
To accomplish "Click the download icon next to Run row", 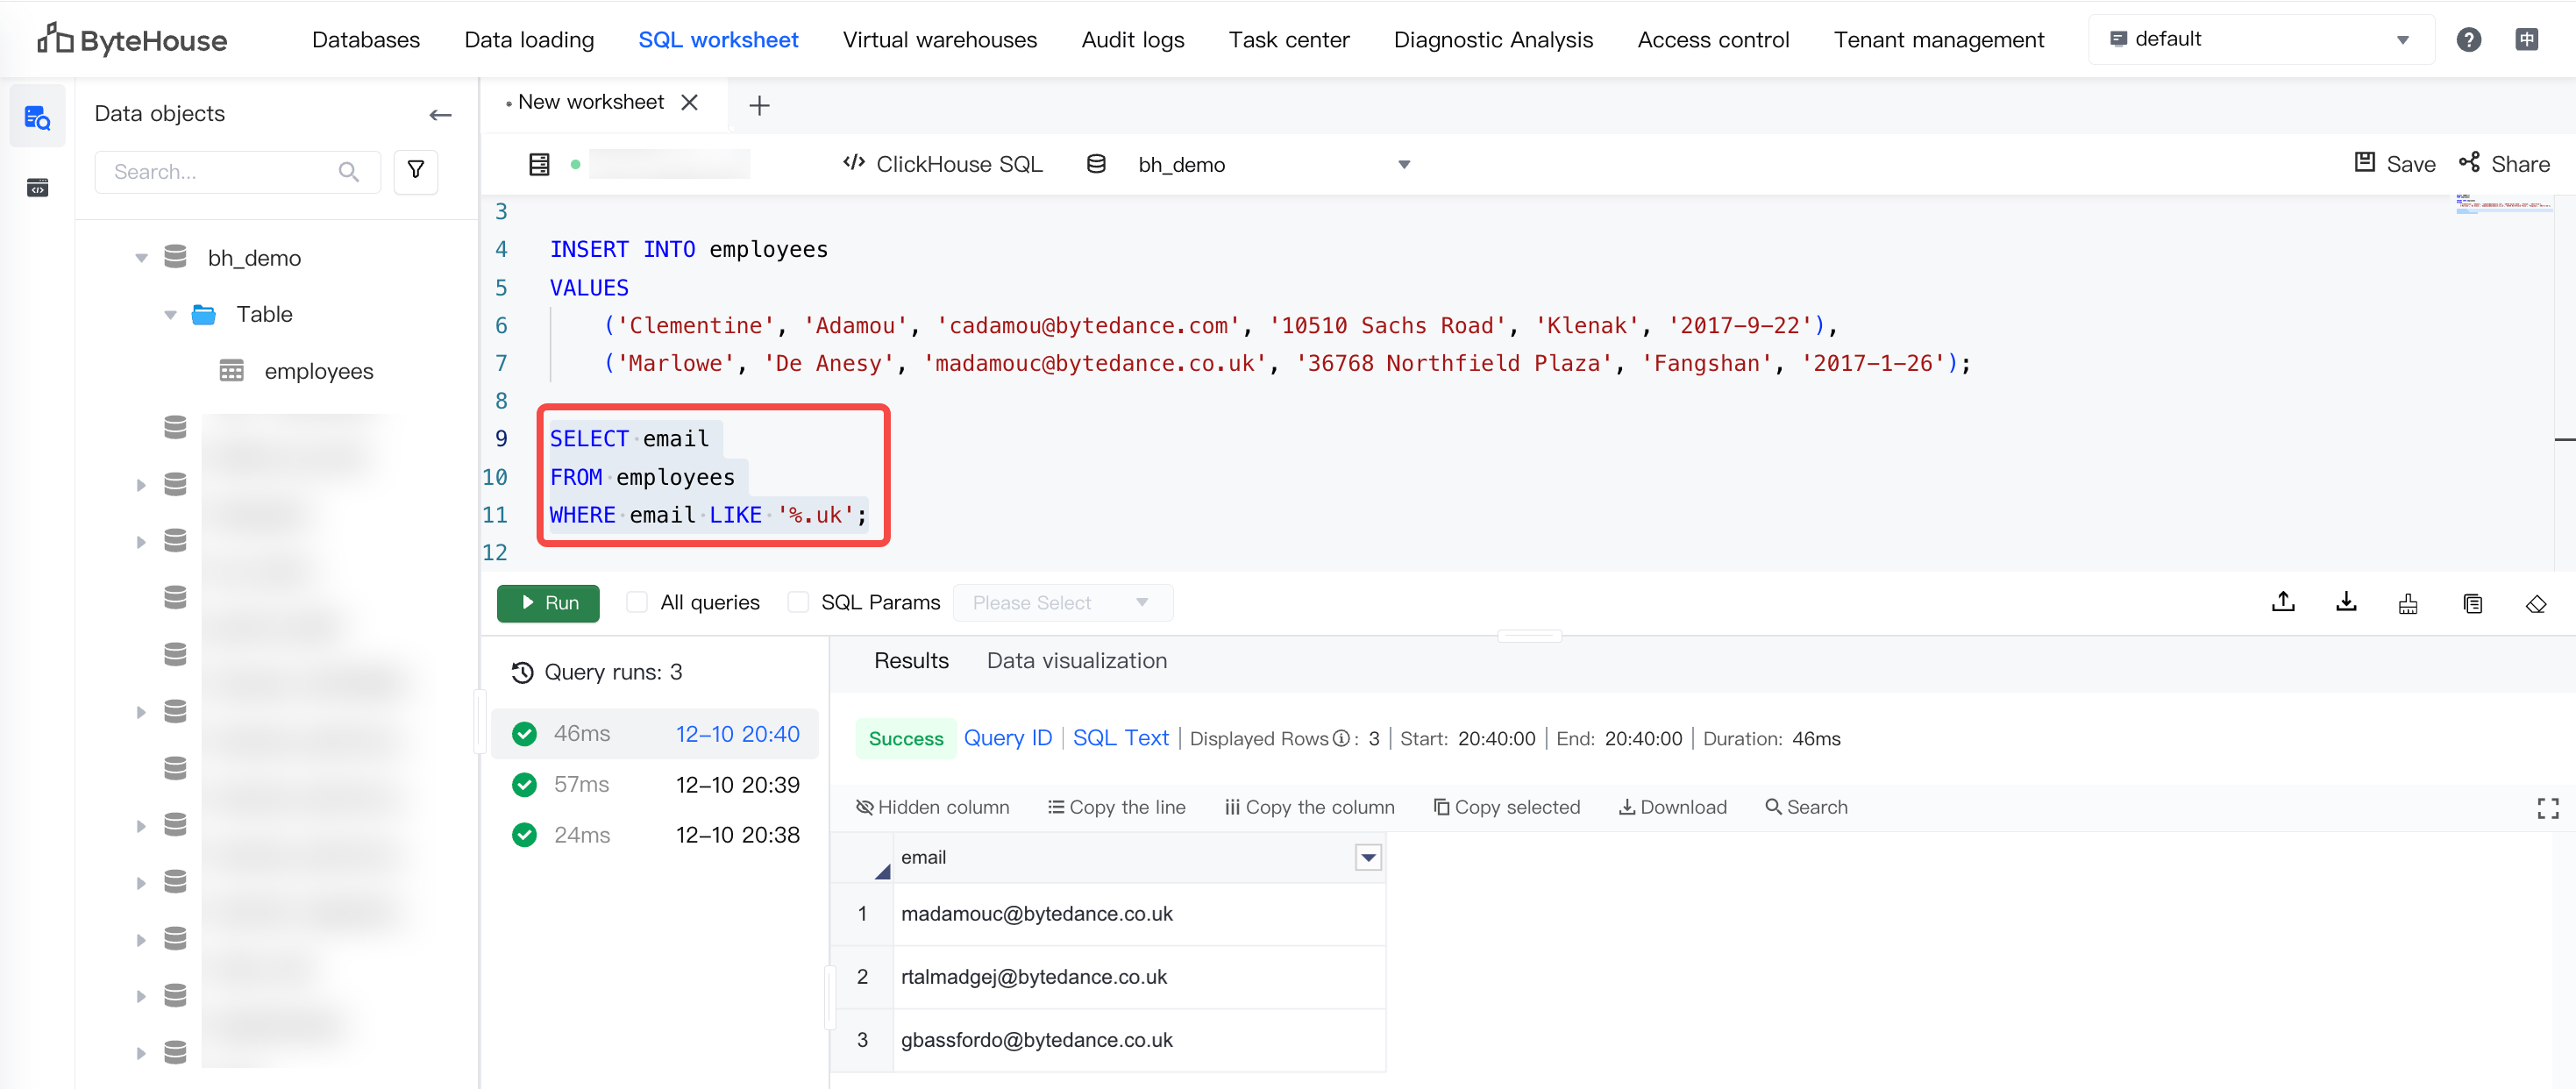I will tap(2346, 602).
